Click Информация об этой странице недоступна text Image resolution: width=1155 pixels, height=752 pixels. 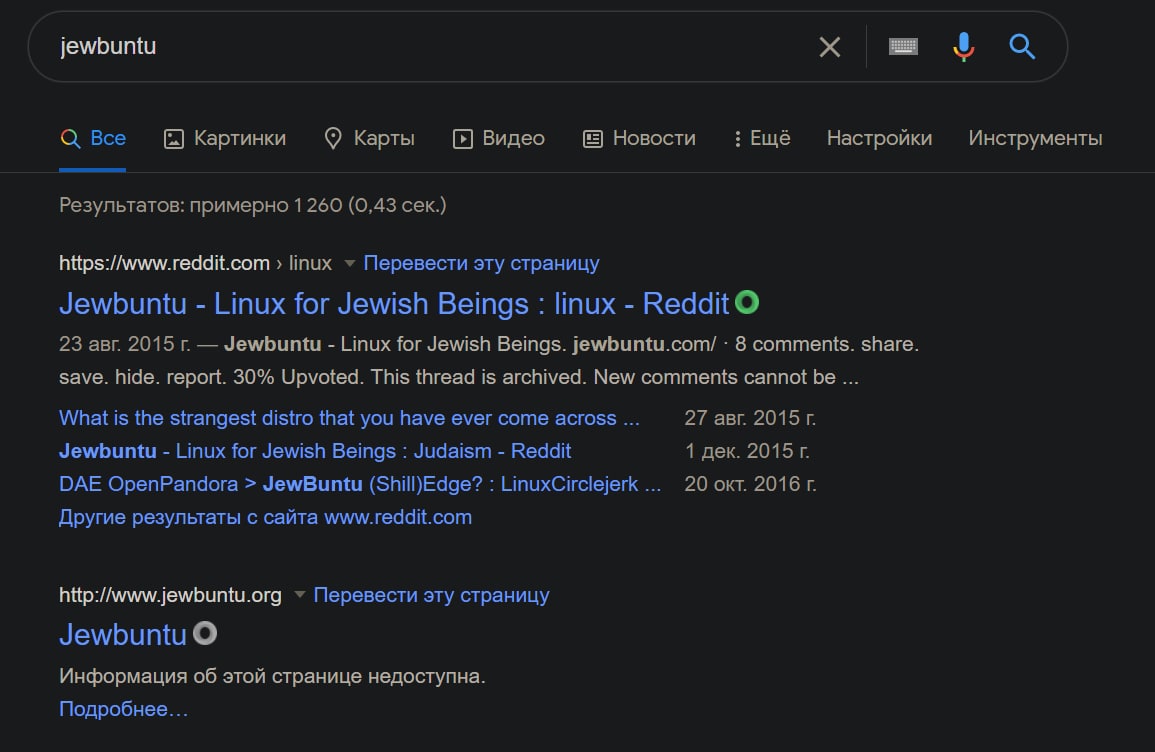pos(273,676)
